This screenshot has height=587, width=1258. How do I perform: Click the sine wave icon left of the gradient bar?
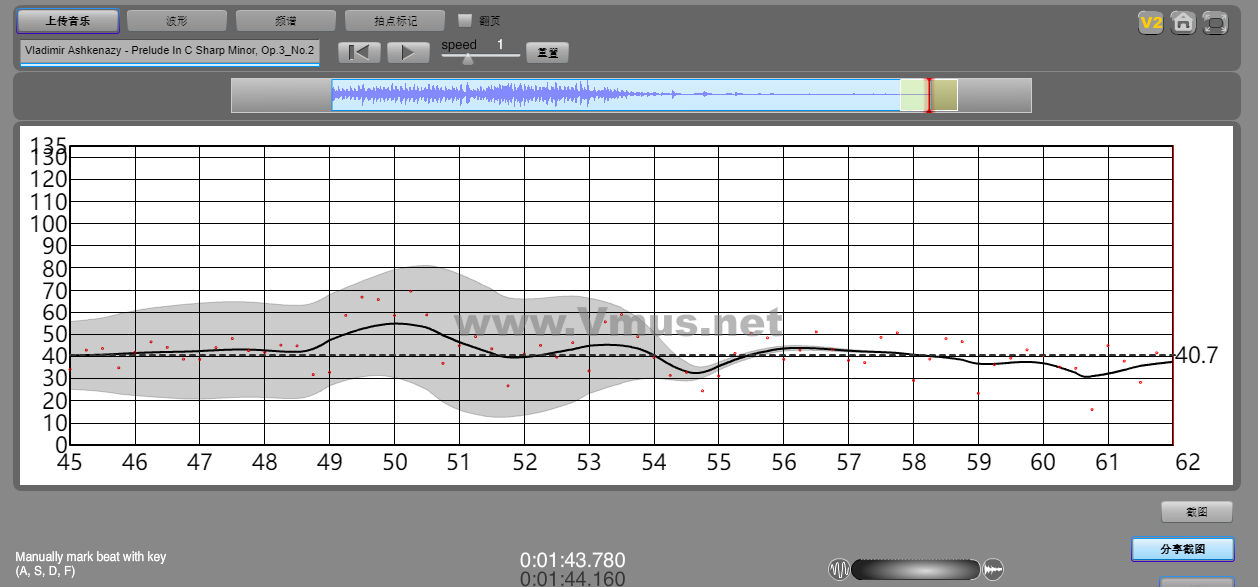pyautogui.click(x=838, y=570)
